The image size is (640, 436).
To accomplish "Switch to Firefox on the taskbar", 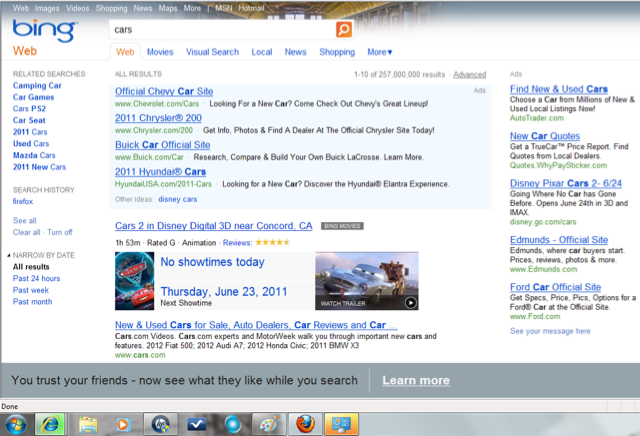I will [305, 425].
